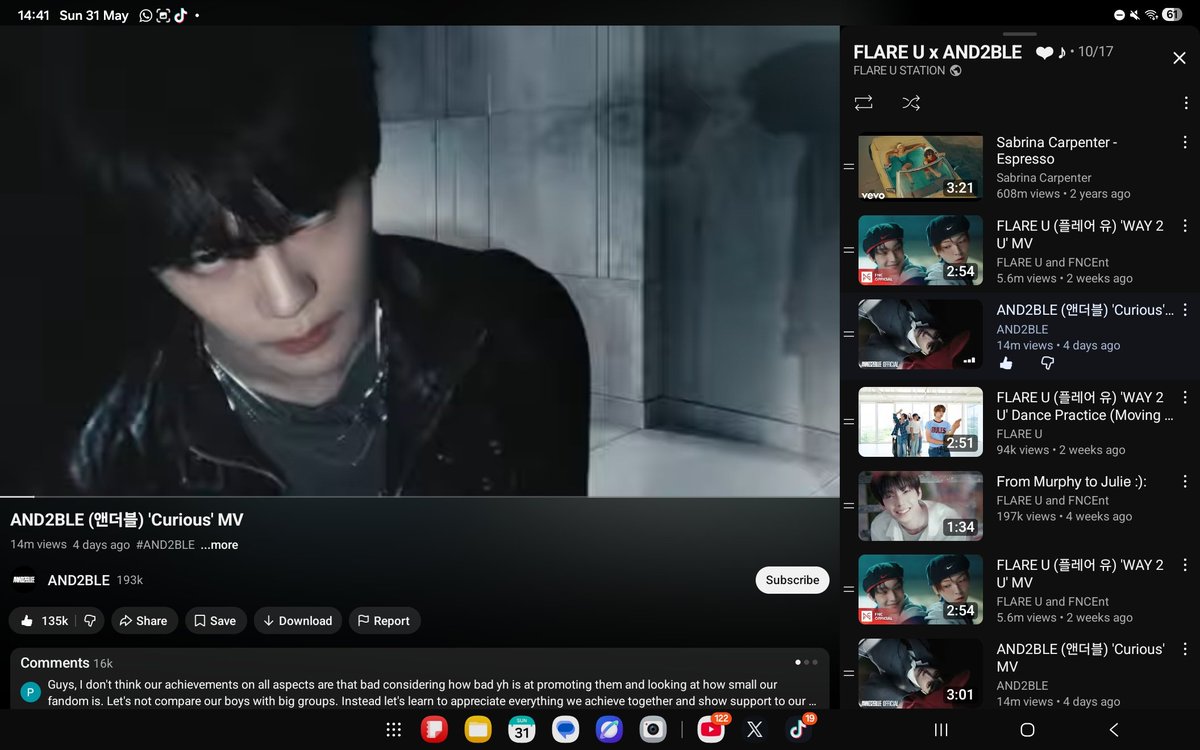Open the X app in taskbar
Viewport: 1200px width, 750px height.
(755, 730)
